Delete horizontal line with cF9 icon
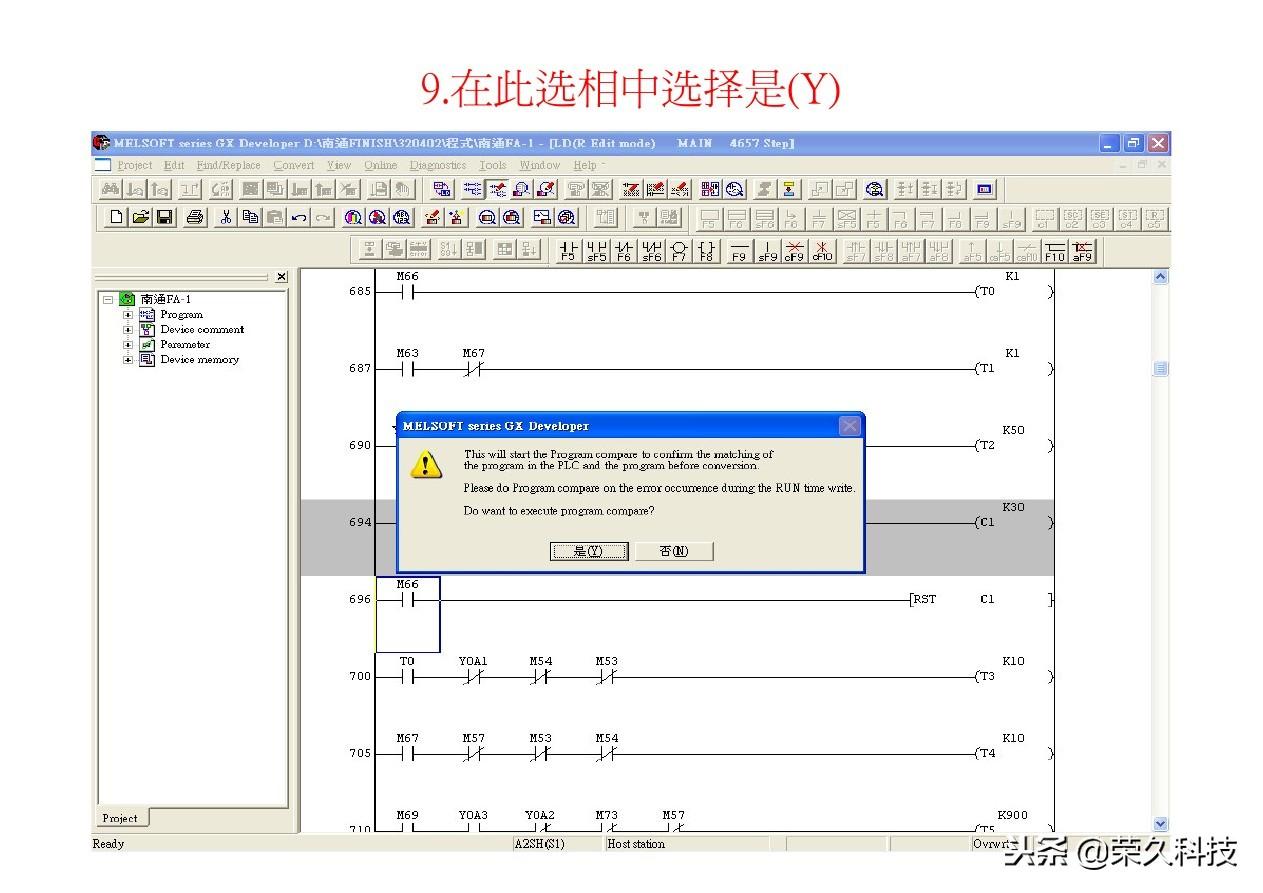The height and width of the screenshot is (893, 1263). click(x=794, y=250)
